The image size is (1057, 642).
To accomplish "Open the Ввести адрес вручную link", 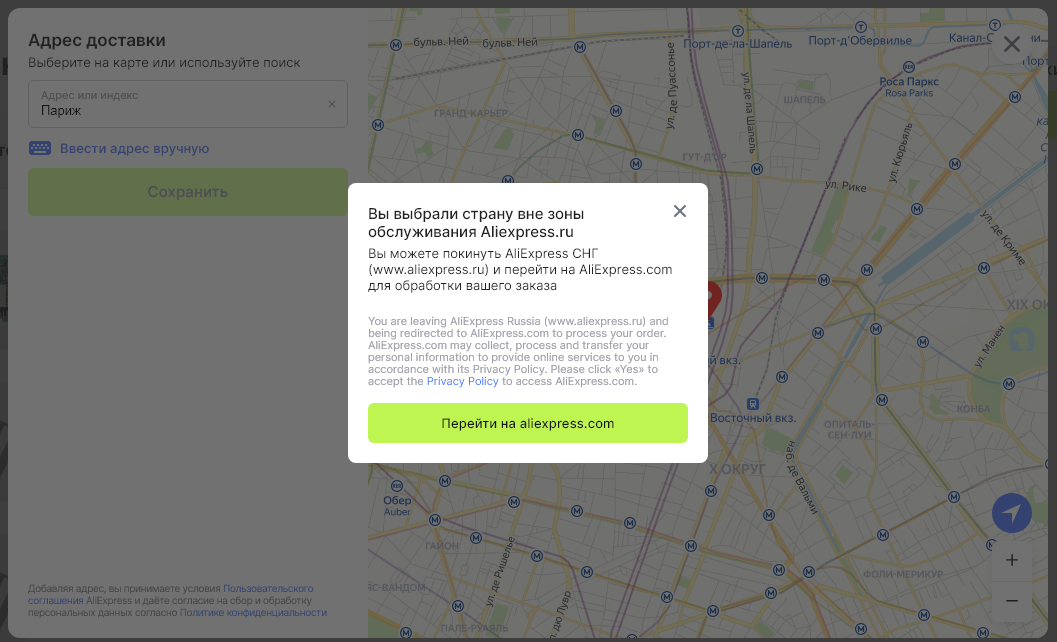I will point(134,148).
